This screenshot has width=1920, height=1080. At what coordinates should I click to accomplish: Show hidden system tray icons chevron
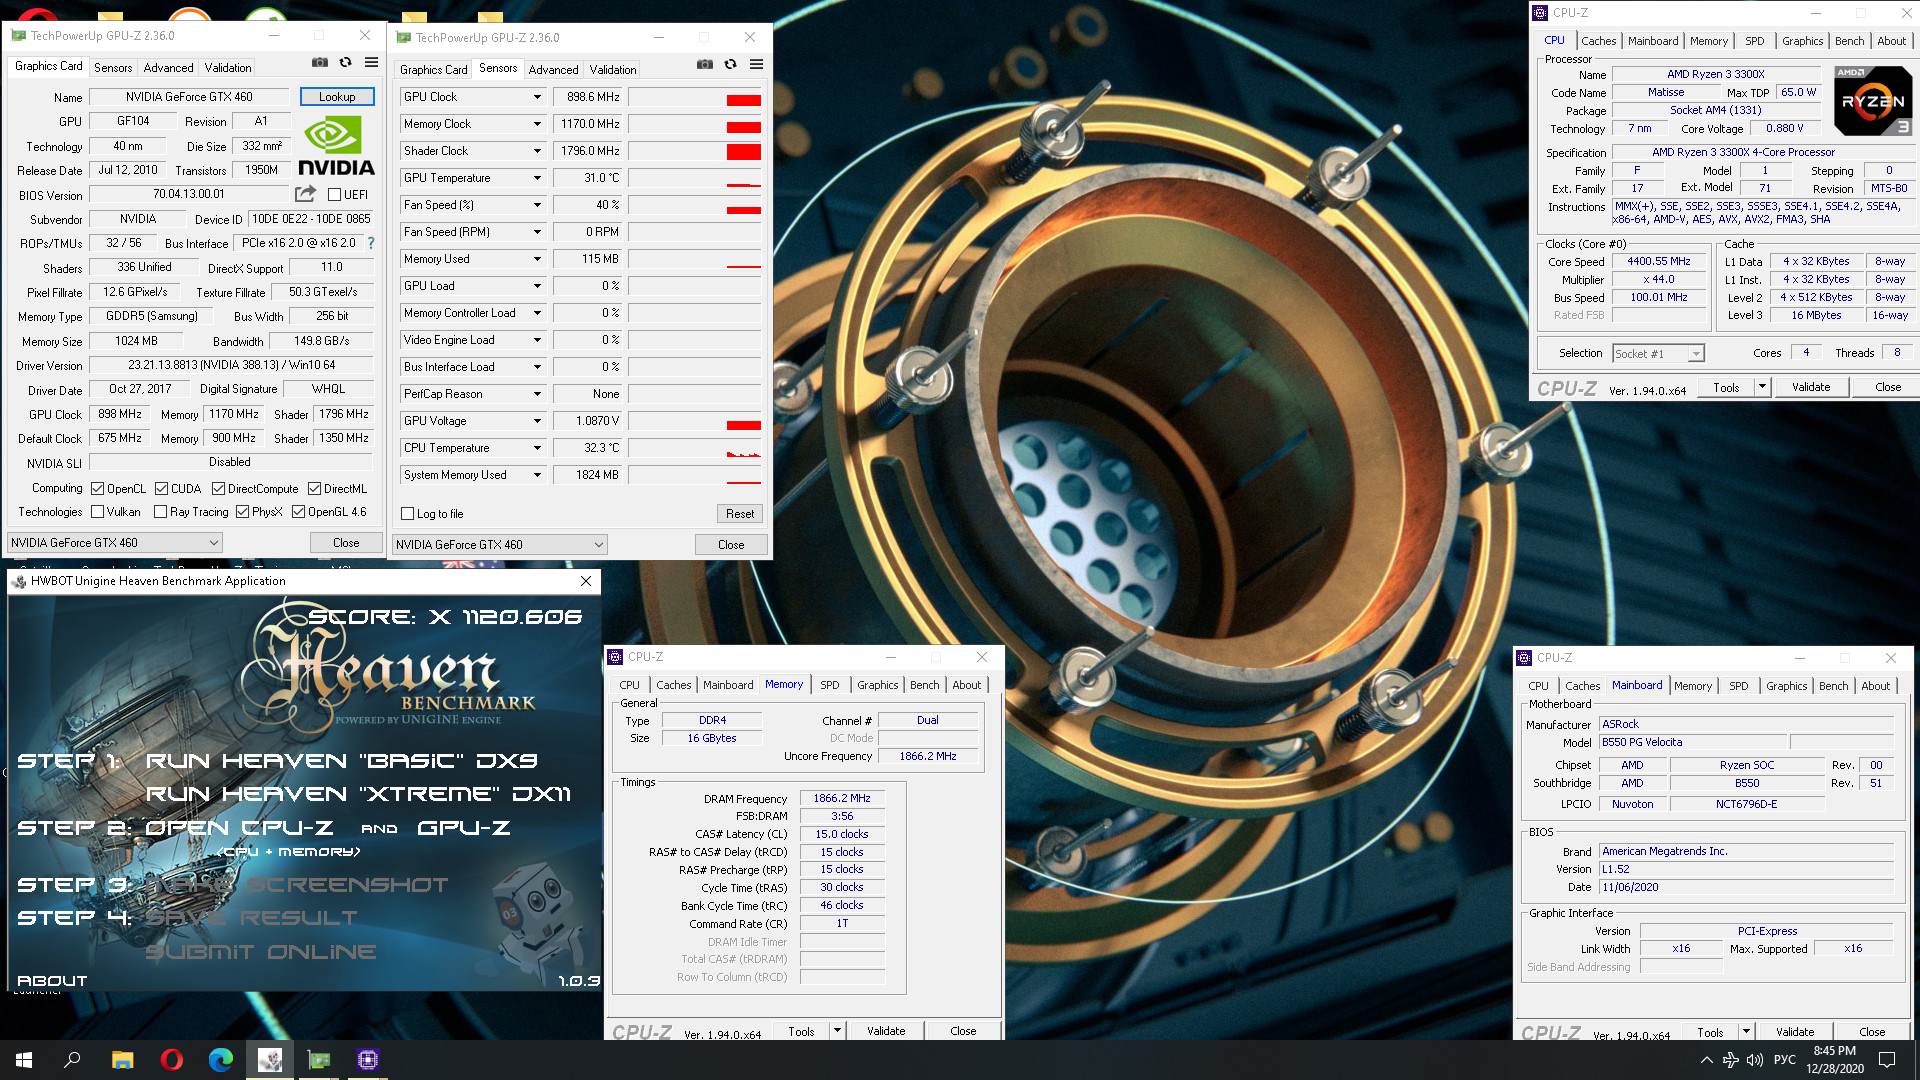[x=1706, y=1060]
